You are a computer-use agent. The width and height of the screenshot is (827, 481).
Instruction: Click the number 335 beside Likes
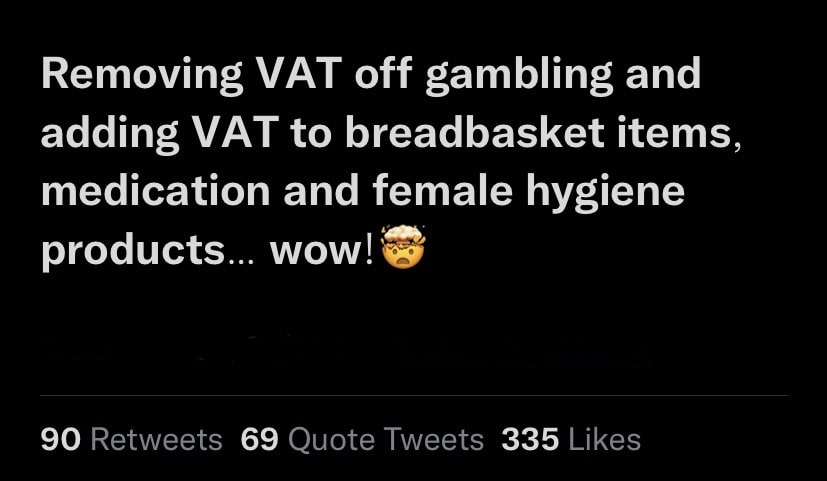529,439
